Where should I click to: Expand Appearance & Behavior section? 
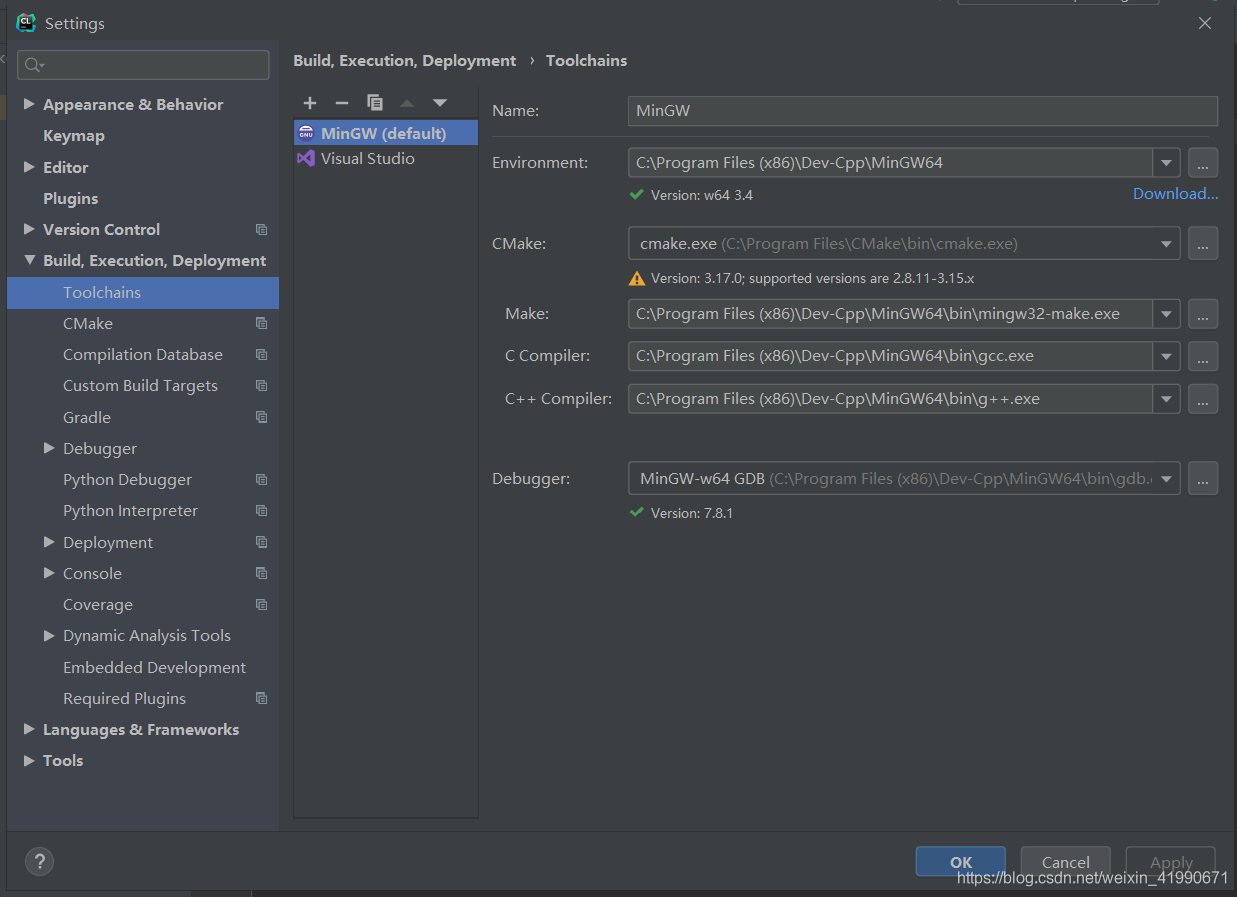coord(29,104)
